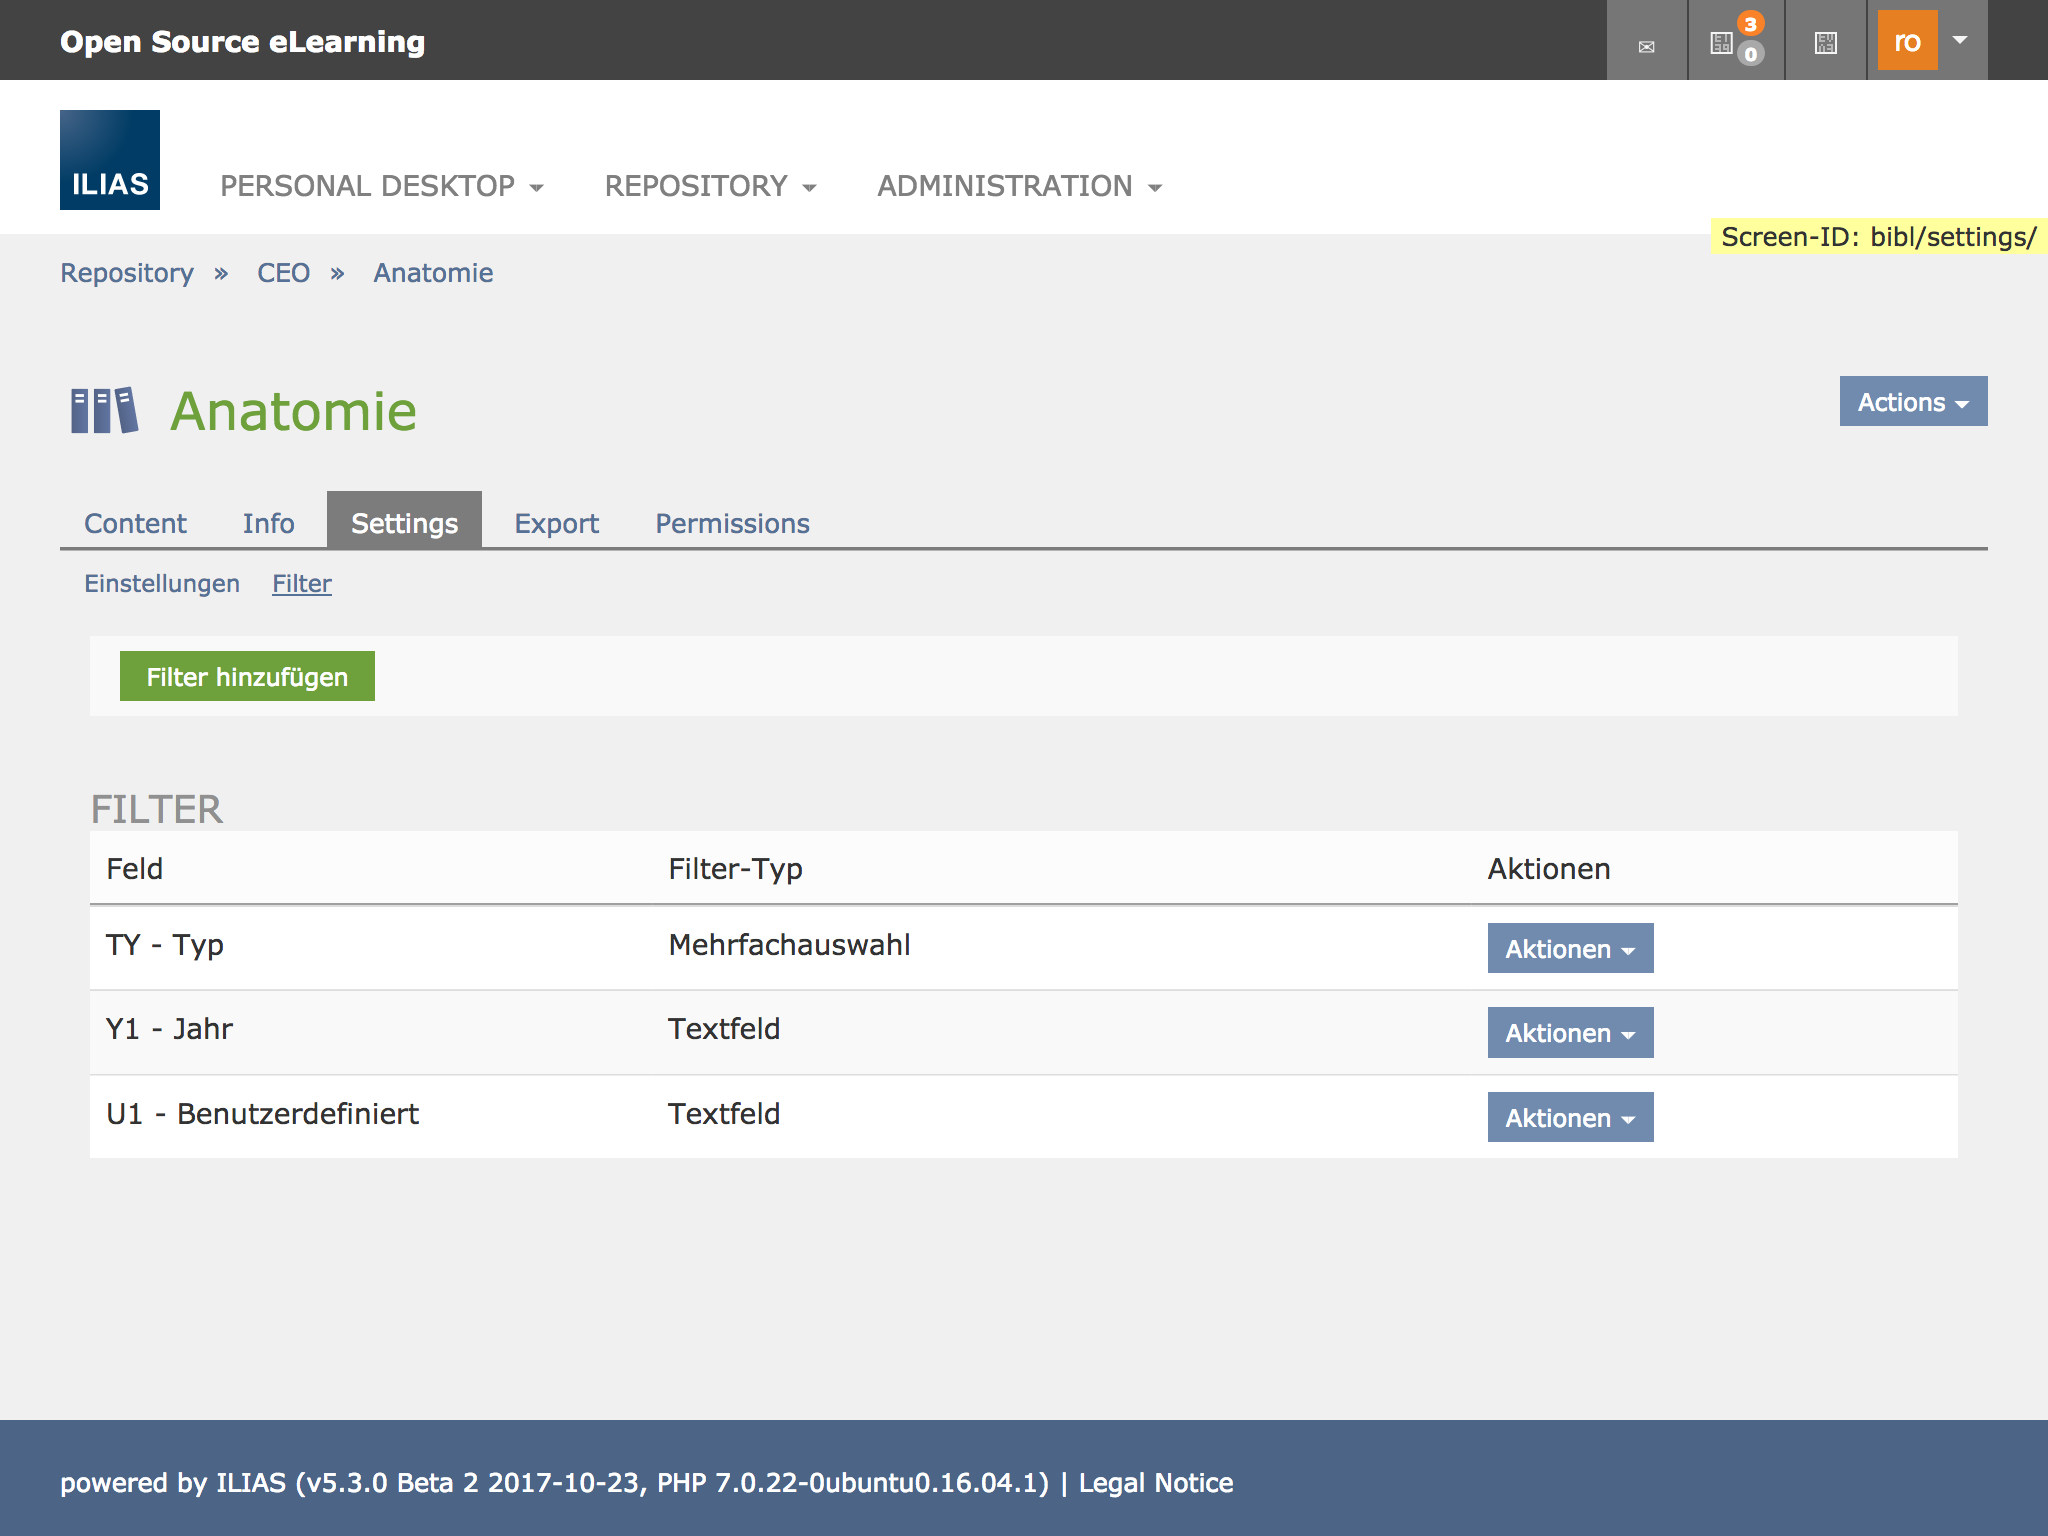Image resolution: width=2048 pixels, height=1536 pixels.
Task: Expand the user menu arrow beside avatar
Action: point(1960,41)
